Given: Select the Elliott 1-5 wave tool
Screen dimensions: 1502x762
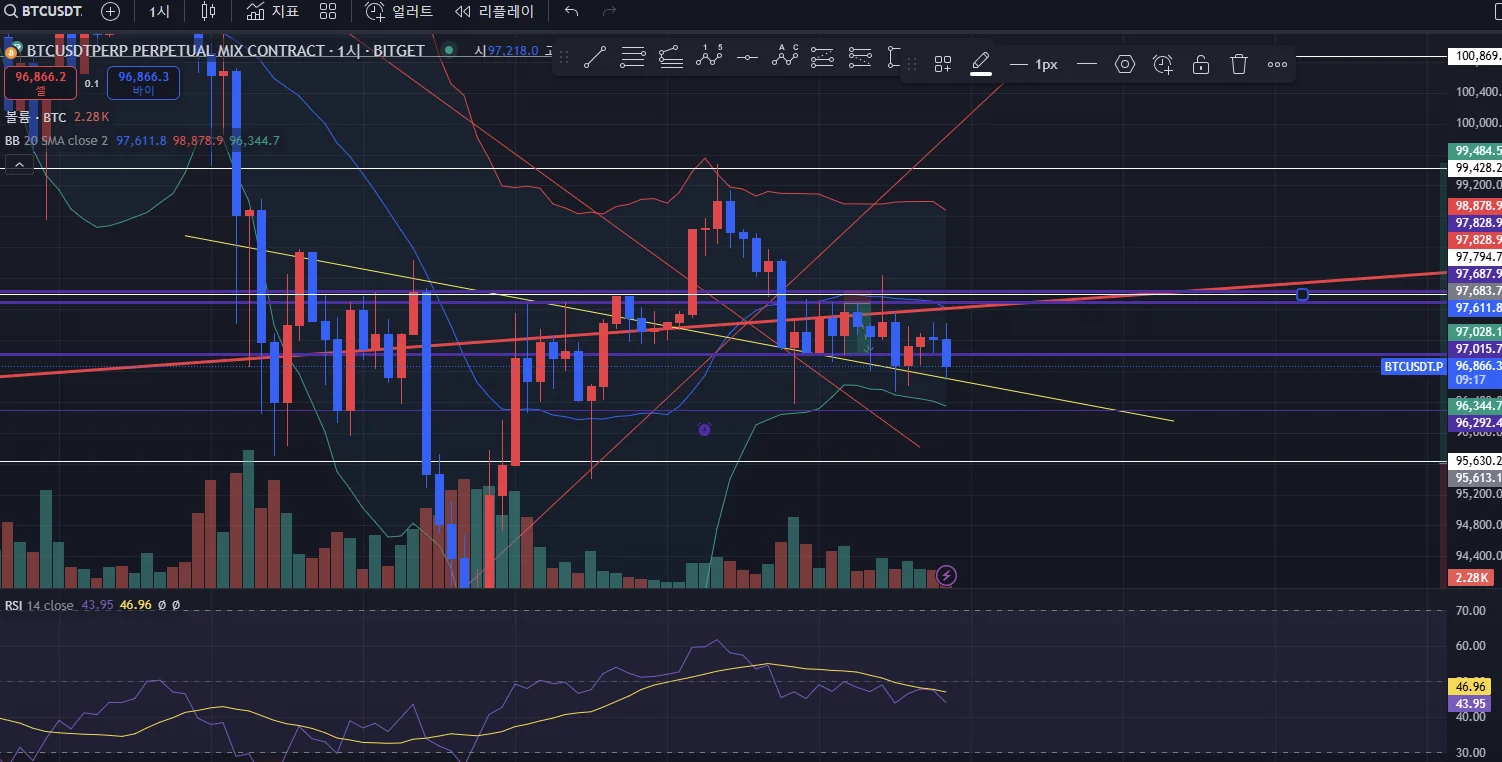Looking at the screenshot, I should [709, 58].
